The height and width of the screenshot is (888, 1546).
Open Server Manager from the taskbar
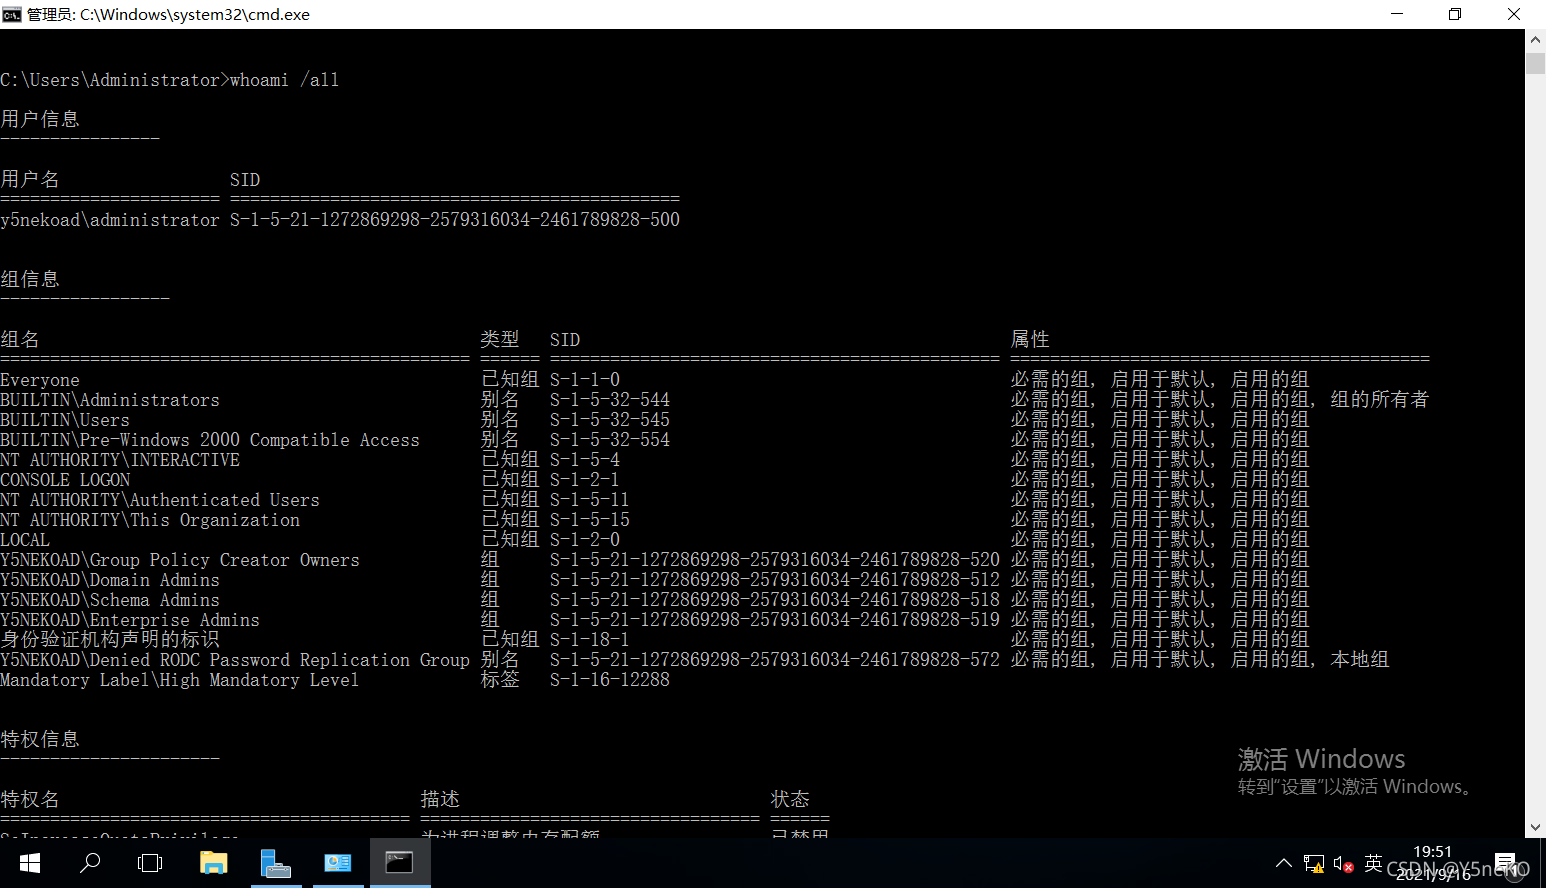click(x=275, y=863)
